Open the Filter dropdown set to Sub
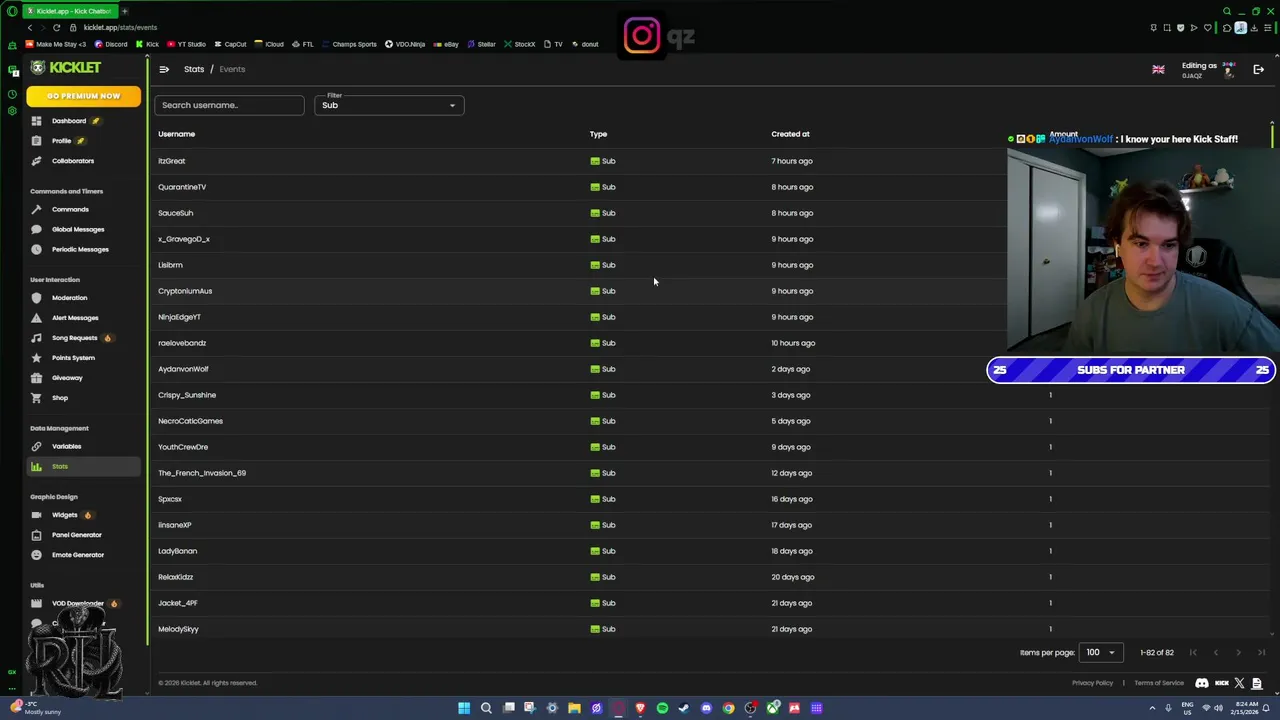Screen dimensions: 1280x720 (389, 105)
